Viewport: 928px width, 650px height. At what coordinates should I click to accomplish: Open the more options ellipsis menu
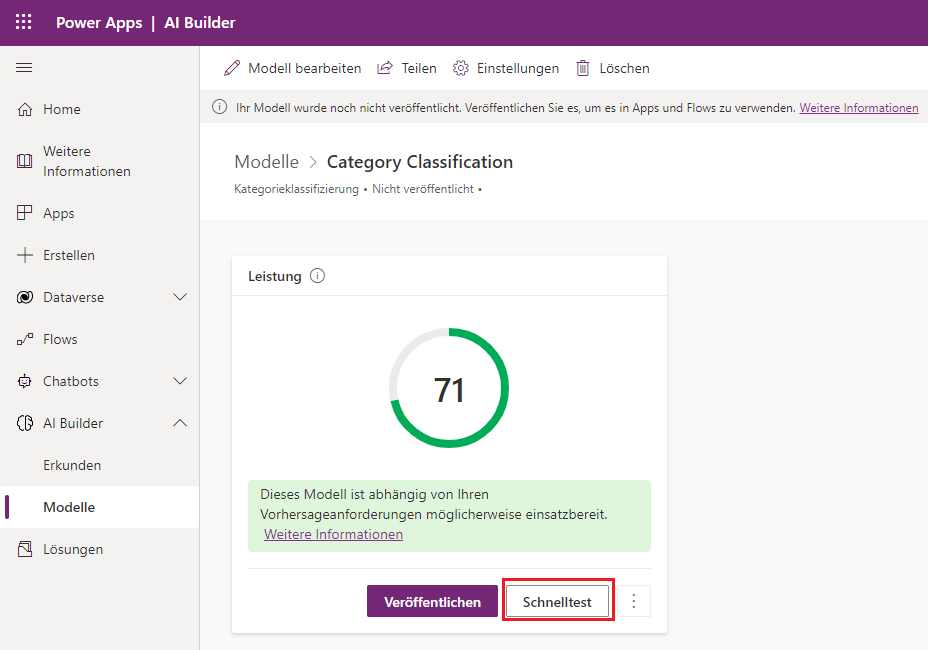[634, 602]
